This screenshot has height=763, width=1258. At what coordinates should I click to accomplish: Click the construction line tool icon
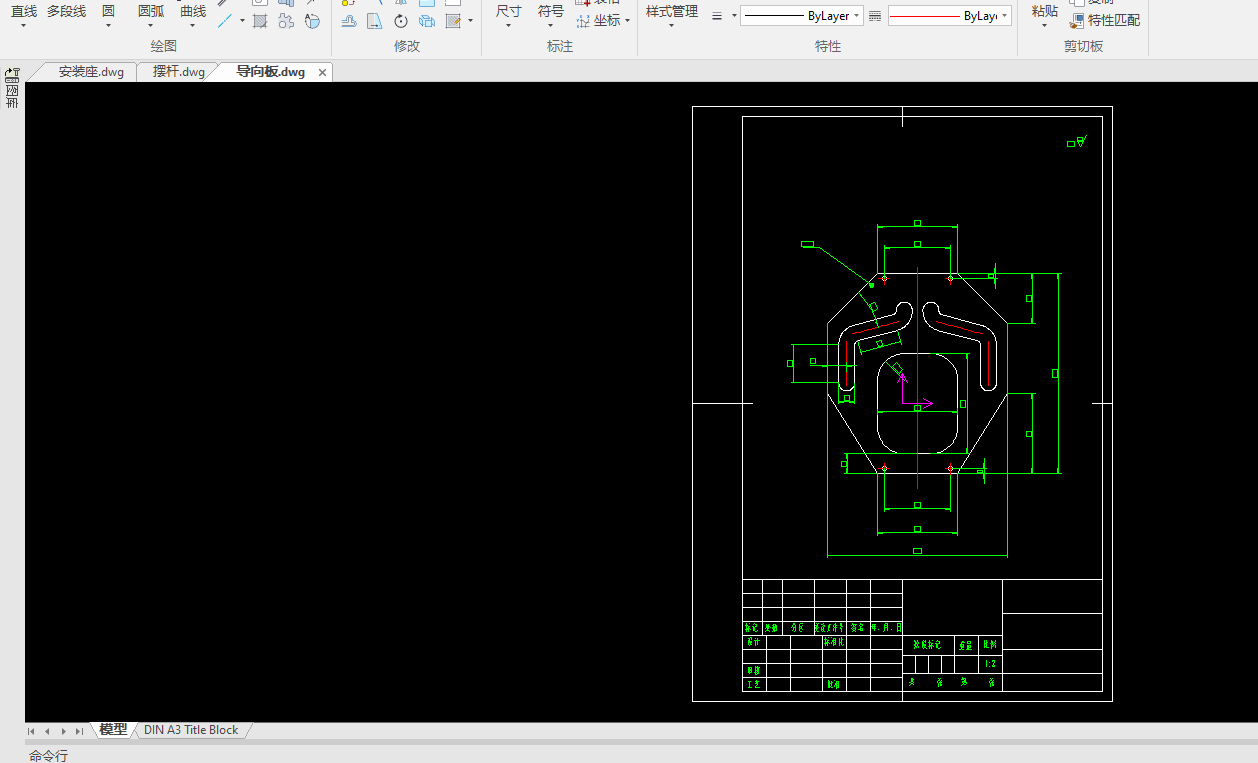226,21
